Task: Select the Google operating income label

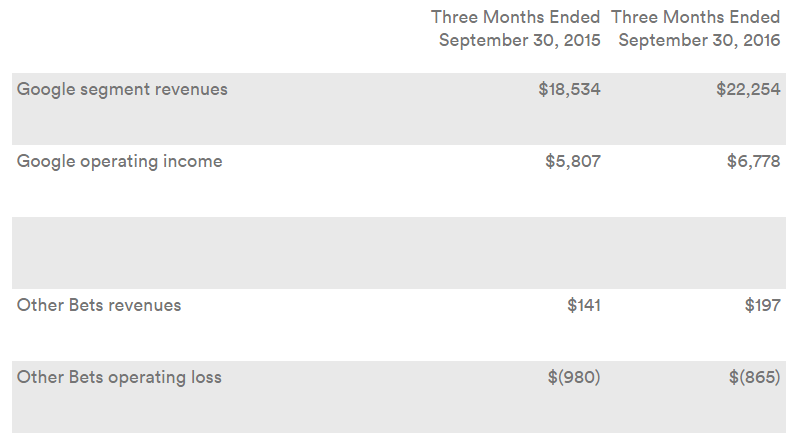Action: pos(119,162)
